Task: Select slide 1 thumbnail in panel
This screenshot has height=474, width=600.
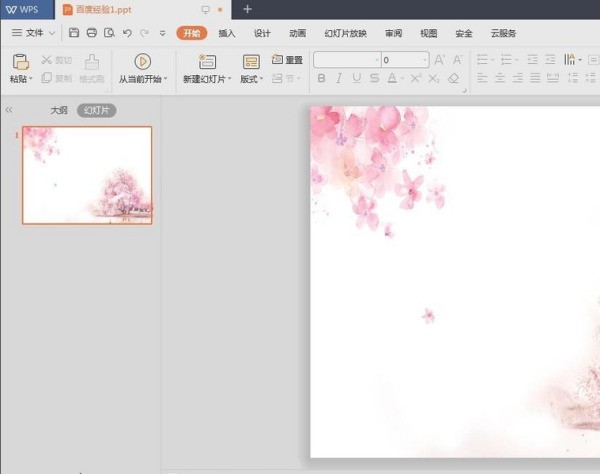Action: click(x=87, y=175)
